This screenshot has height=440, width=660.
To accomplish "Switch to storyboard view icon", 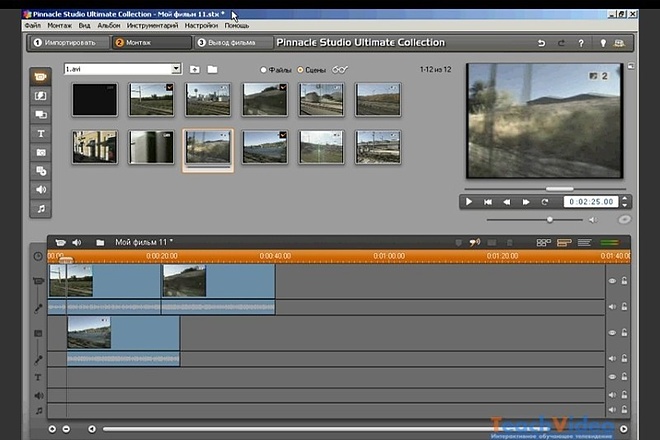I will [x=543, y=243].
